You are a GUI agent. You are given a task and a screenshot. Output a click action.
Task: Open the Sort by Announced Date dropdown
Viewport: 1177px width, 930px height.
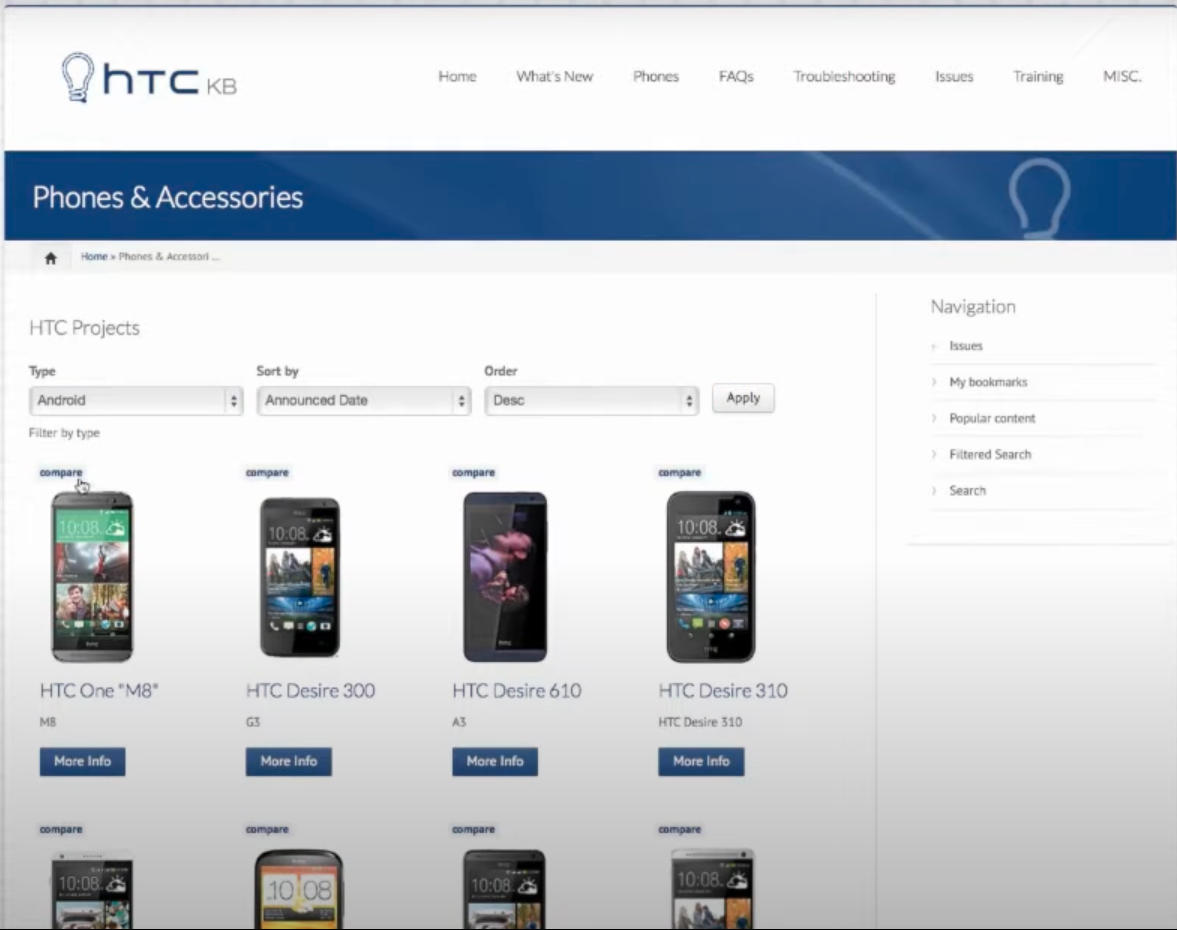click(x=363, y=400)
